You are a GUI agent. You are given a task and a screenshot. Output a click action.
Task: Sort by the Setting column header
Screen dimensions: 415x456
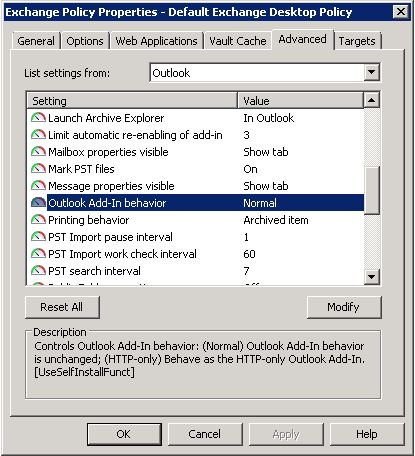click(x=132, y=101)
